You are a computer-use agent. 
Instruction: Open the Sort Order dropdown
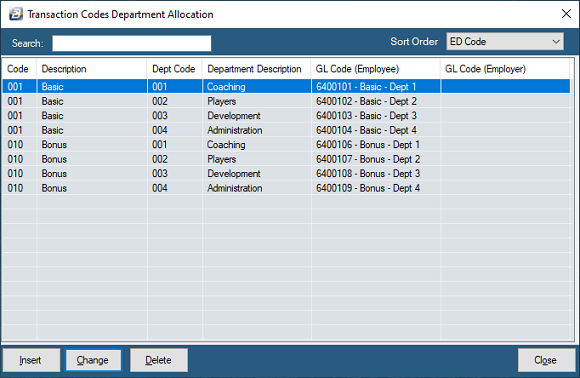coord(505,41)
